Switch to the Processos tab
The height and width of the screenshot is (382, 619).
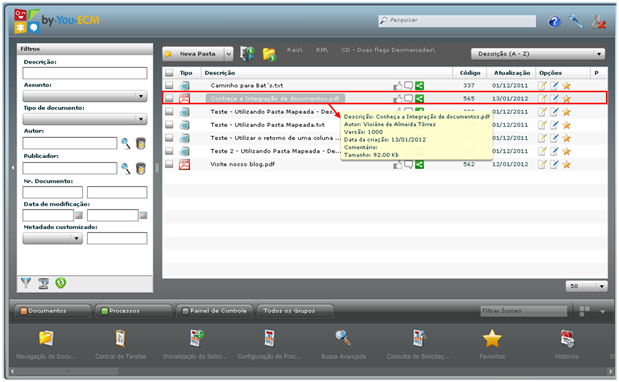(x=133, y=311)
